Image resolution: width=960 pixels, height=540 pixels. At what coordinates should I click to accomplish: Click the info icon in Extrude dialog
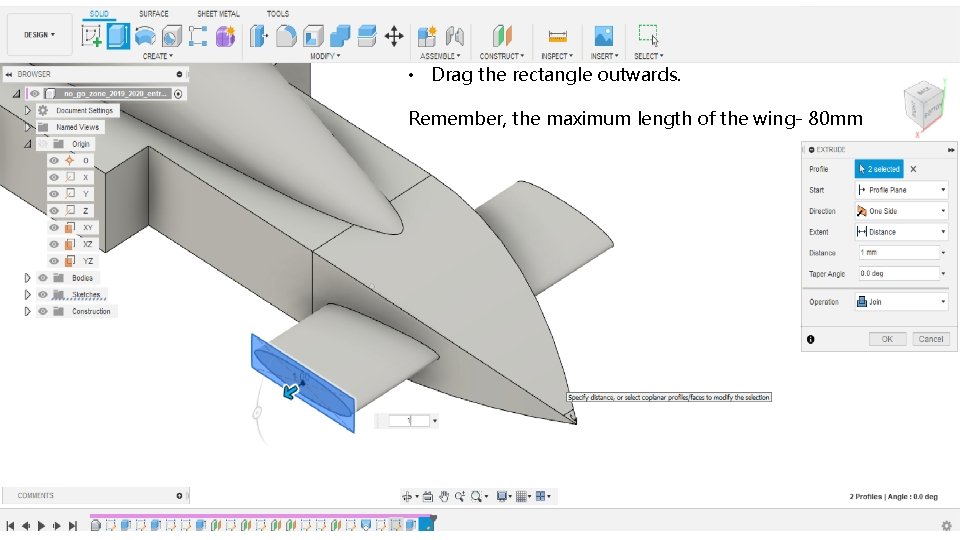click(811, 339)
